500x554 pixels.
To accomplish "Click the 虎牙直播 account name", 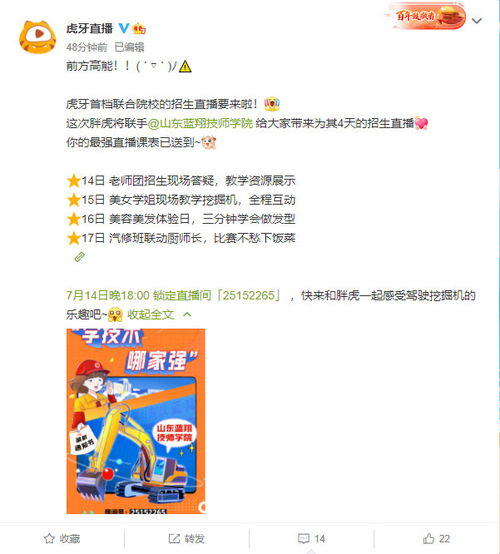I will coord(89,28).
